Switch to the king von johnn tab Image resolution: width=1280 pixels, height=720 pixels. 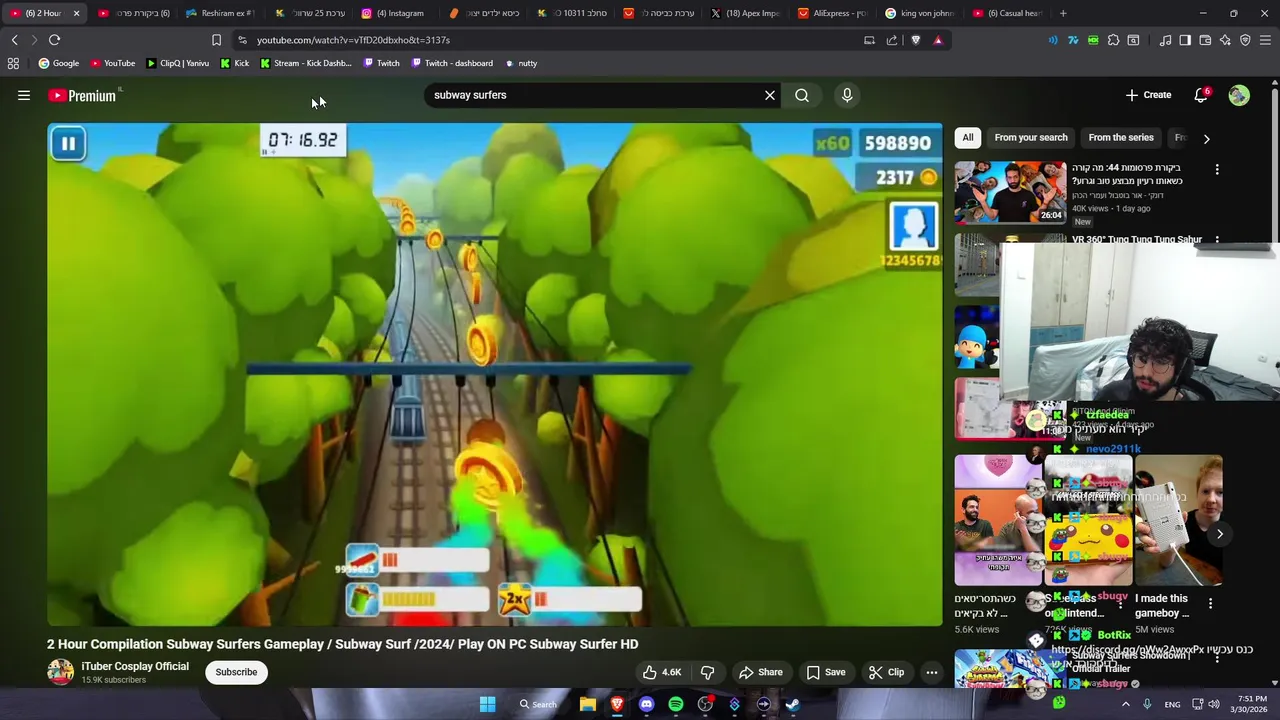pos(920,13)
